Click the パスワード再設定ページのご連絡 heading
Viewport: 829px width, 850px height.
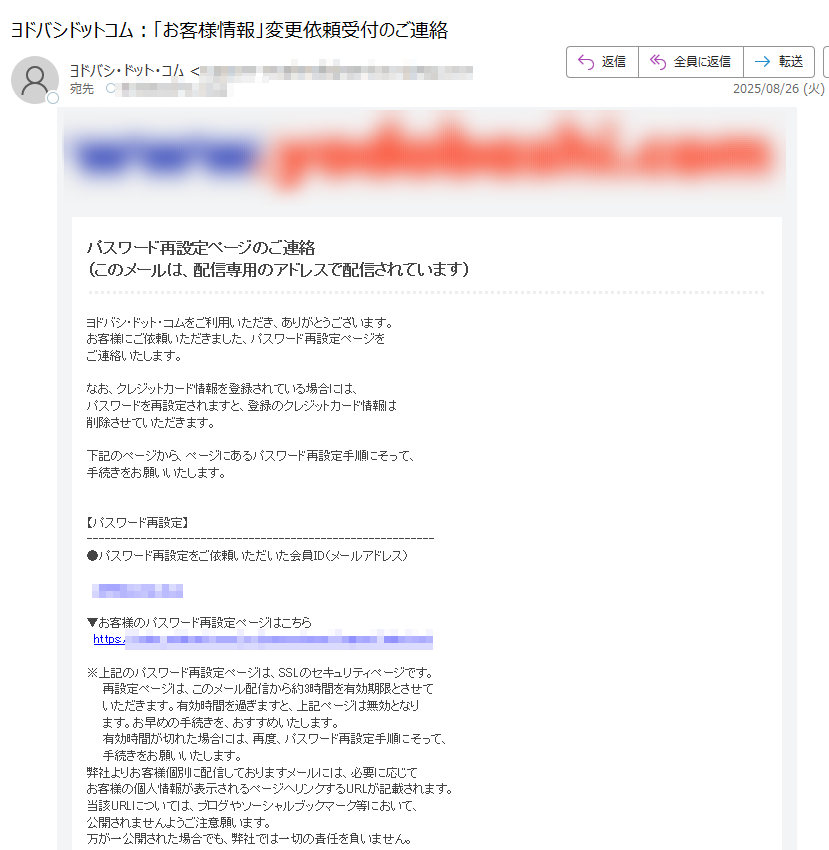coord(201,248)
